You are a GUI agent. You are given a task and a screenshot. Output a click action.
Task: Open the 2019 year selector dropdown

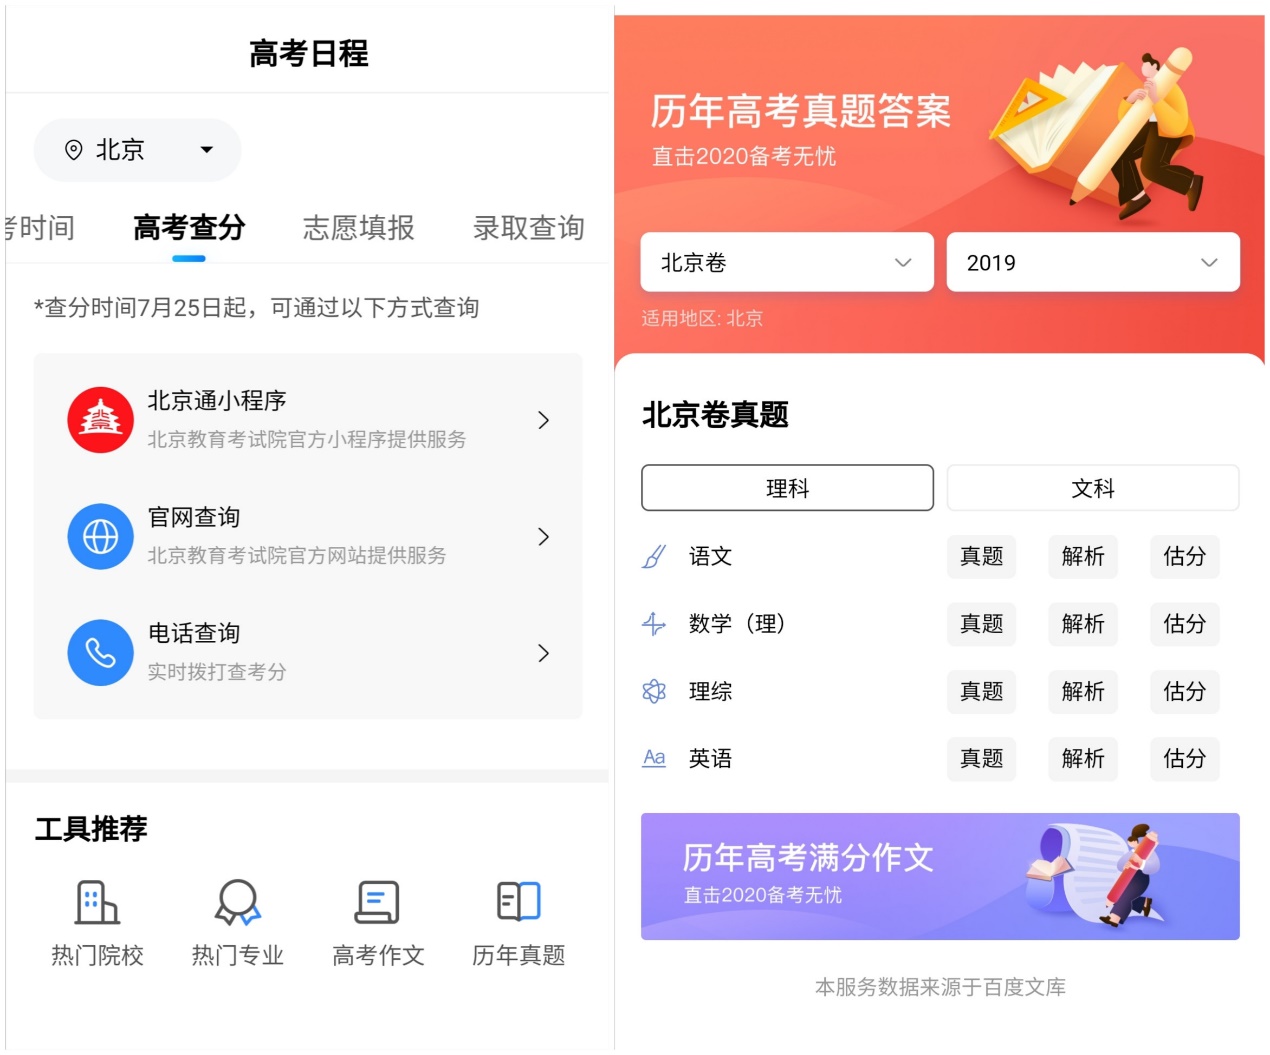coord(1092,262)
